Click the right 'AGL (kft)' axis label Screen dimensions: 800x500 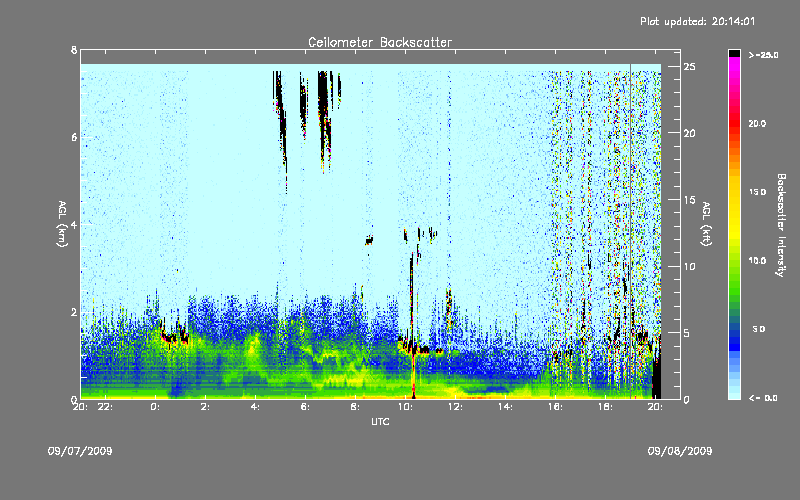pyautogui.click(x=706, y=224)
